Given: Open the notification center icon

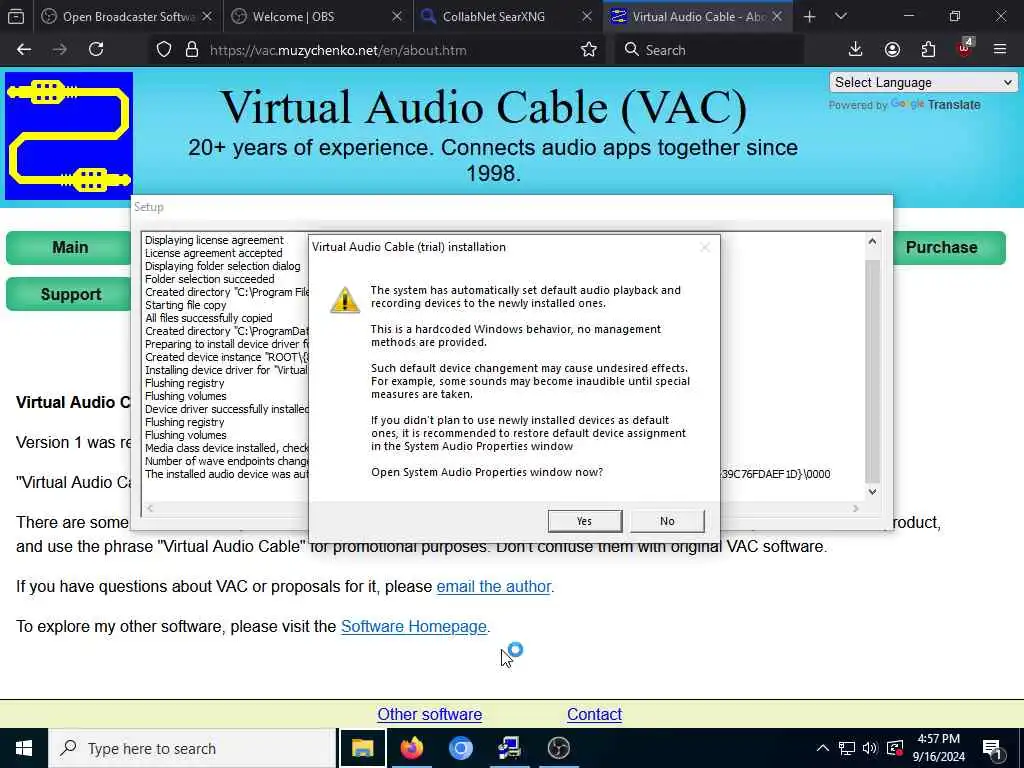Looking at the screenshot, I should (993, 748).
